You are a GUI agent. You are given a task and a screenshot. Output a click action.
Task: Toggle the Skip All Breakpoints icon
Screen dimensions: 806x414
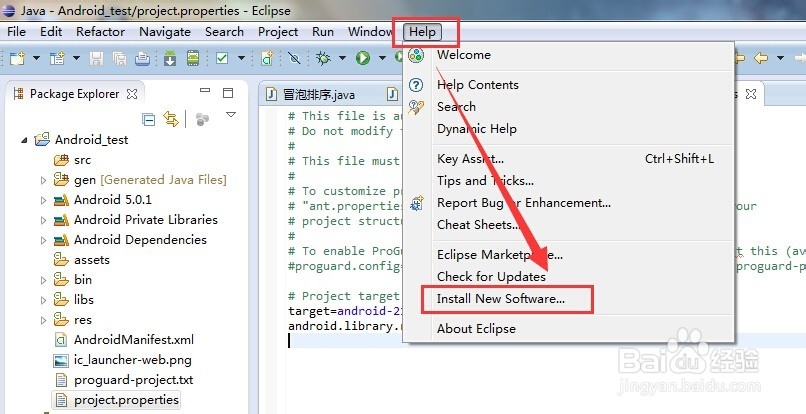(x=295, y=58)
